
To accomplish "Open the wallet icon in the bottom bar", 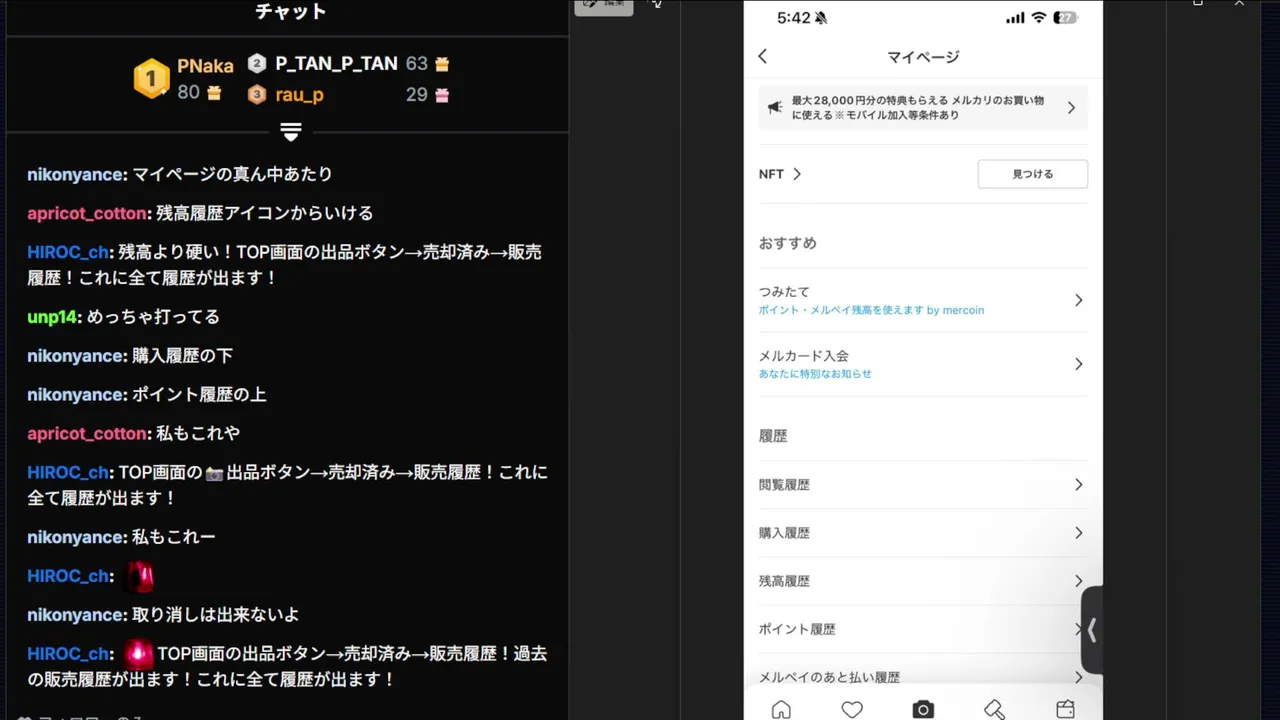I will pos(1065,709).
